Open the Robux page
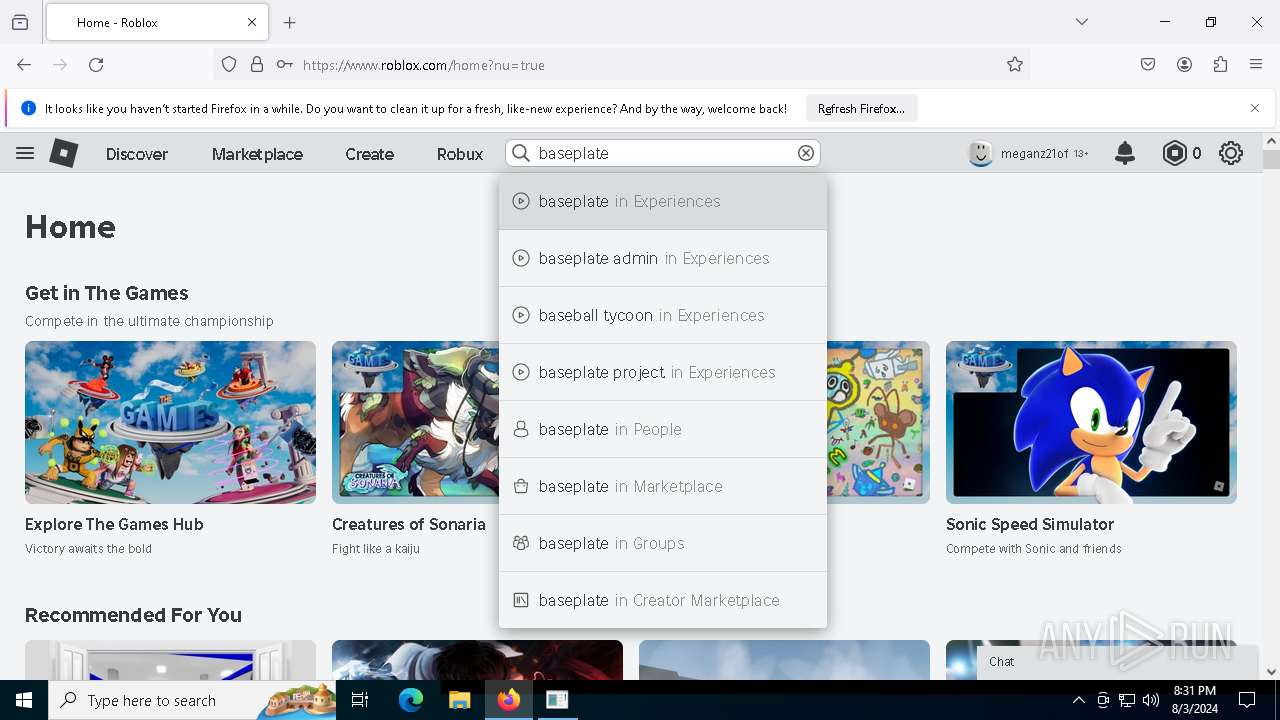1280x720 pixels. (460, 154)
